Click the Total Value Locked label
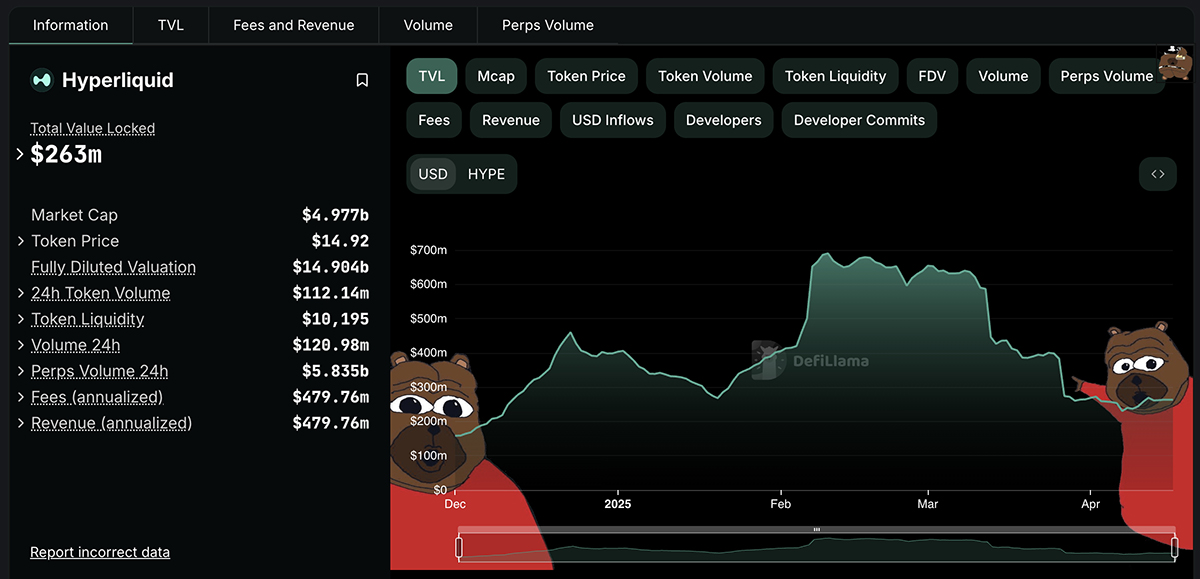Image resolution: width=1200 pixels, height=579 pixels. click(x=93, y=128)
